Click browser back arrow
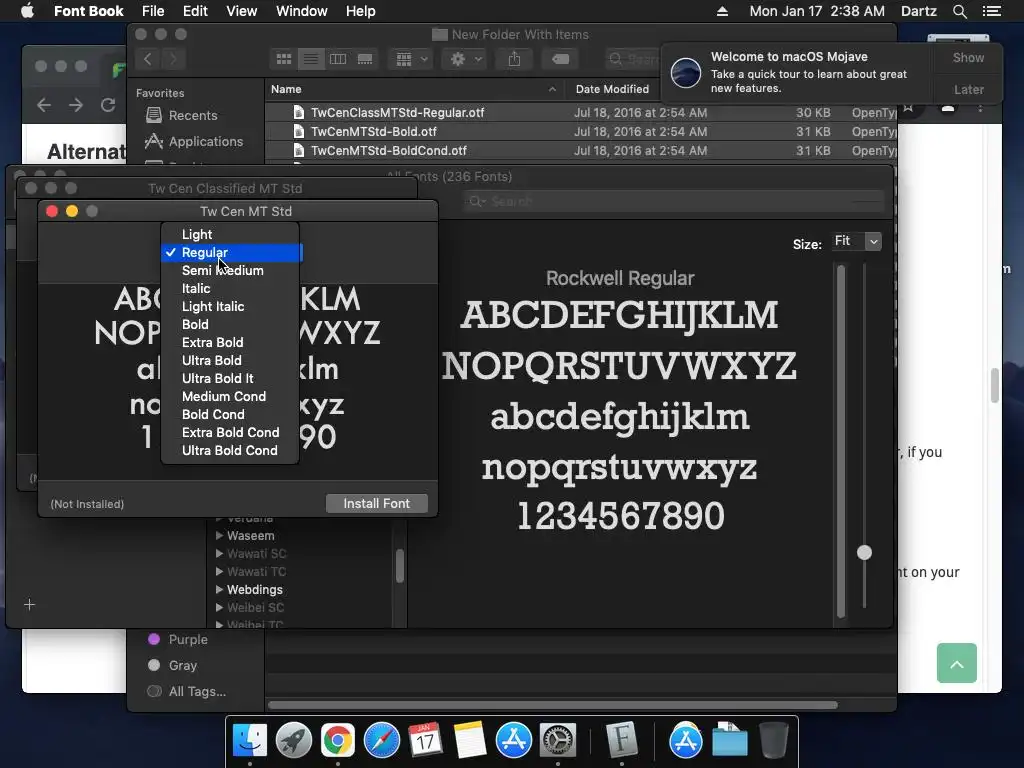Viewport: 1024px width, 768px height. pyautogui.click(x=44, y=105)
